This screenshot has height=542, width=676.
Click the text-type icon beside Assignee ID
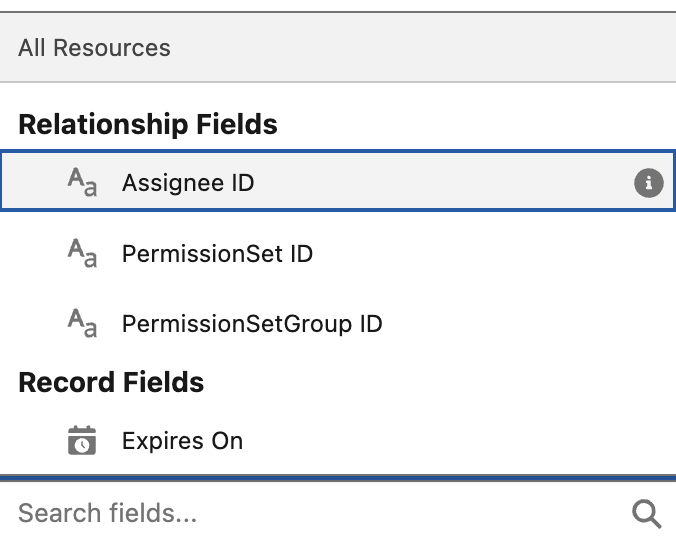82,183
